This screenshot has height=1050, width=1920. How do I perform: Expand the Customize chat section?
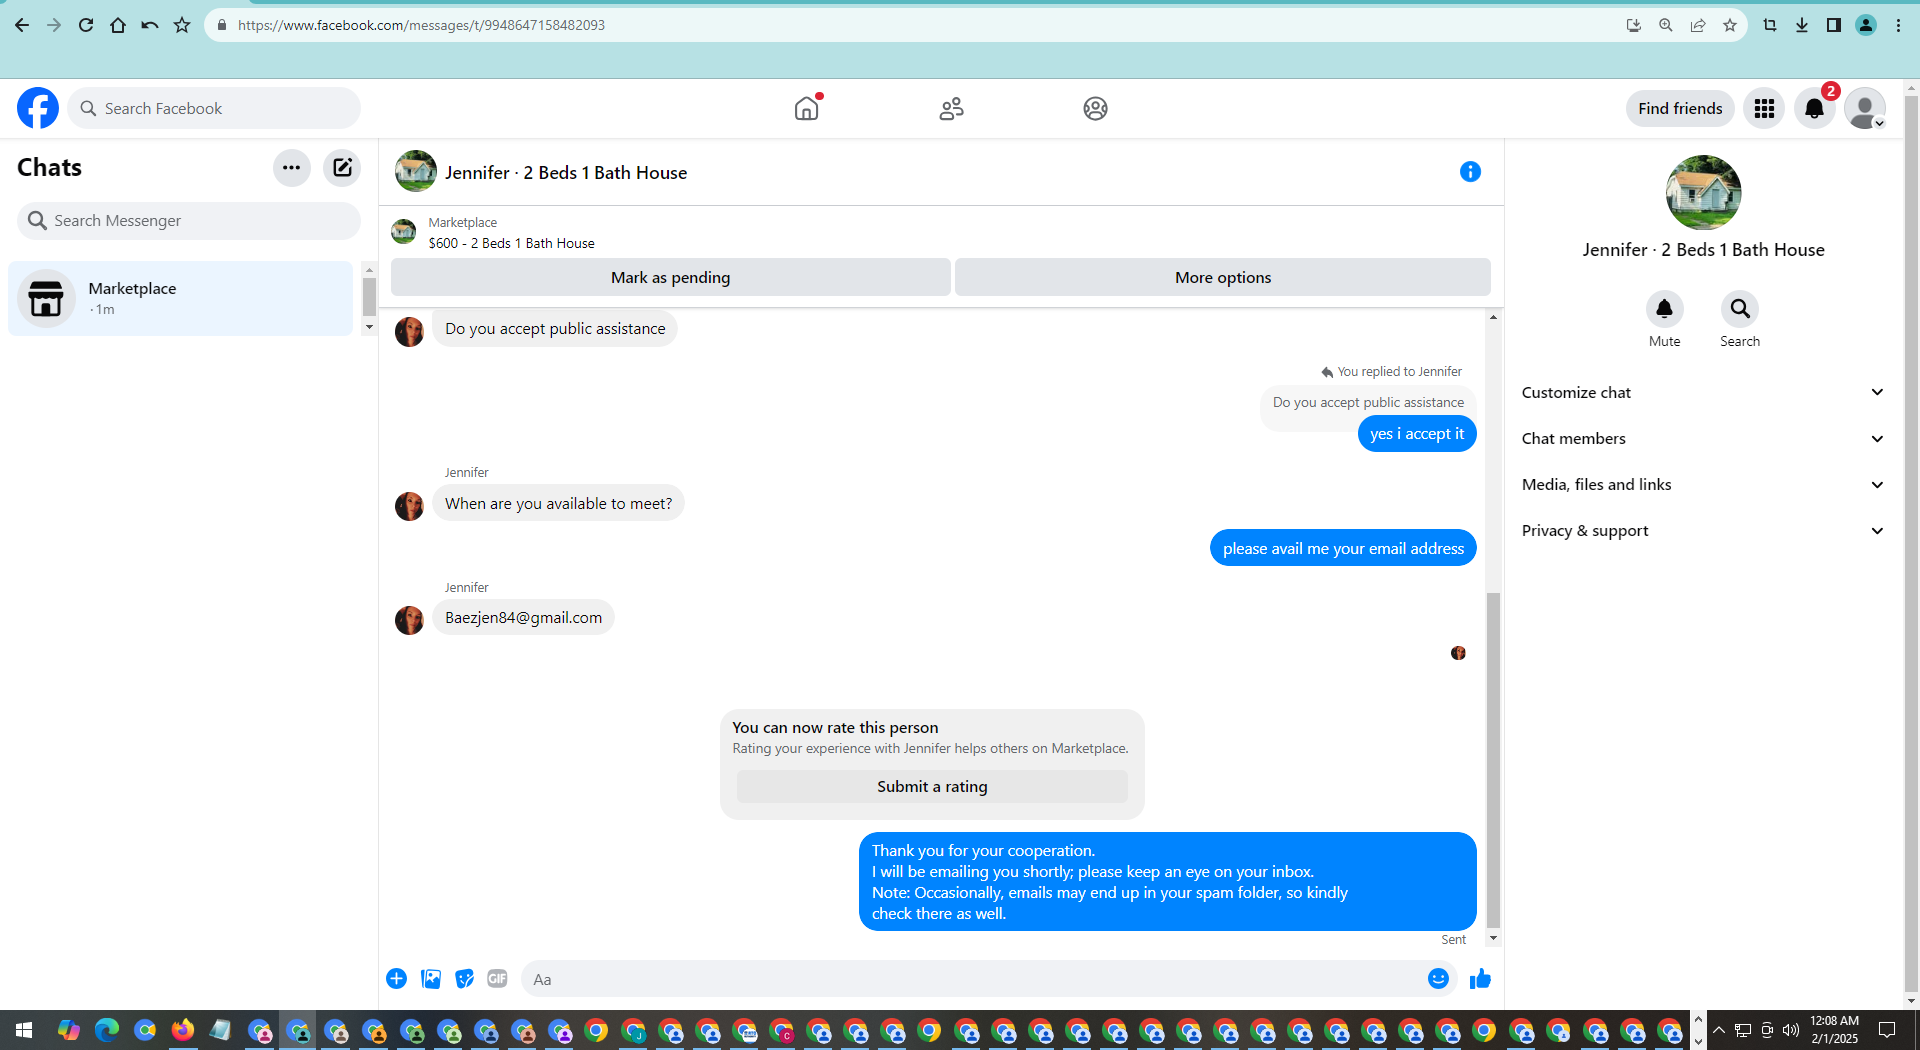click(1702, 393)
